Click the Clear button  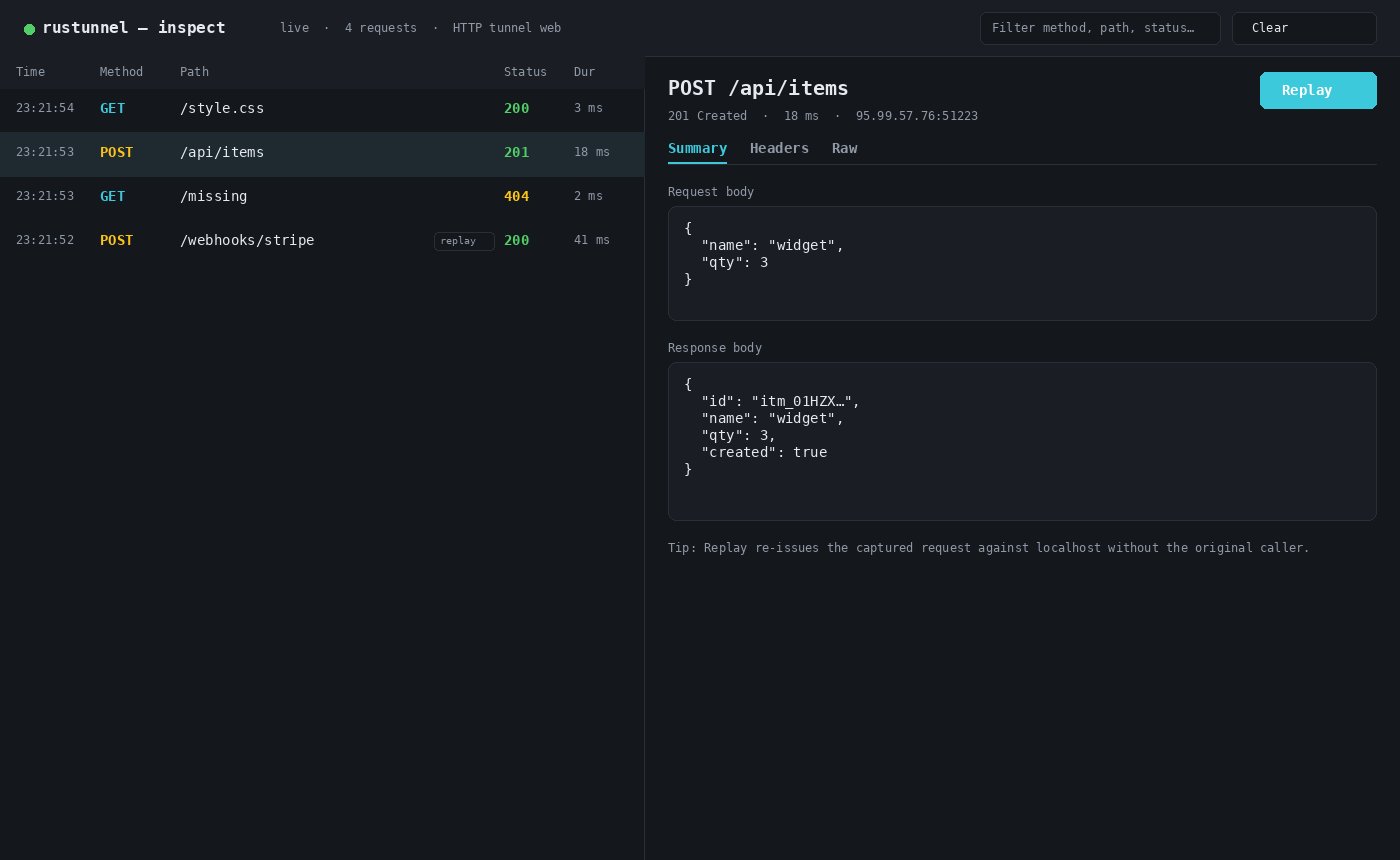[1304, 28]
